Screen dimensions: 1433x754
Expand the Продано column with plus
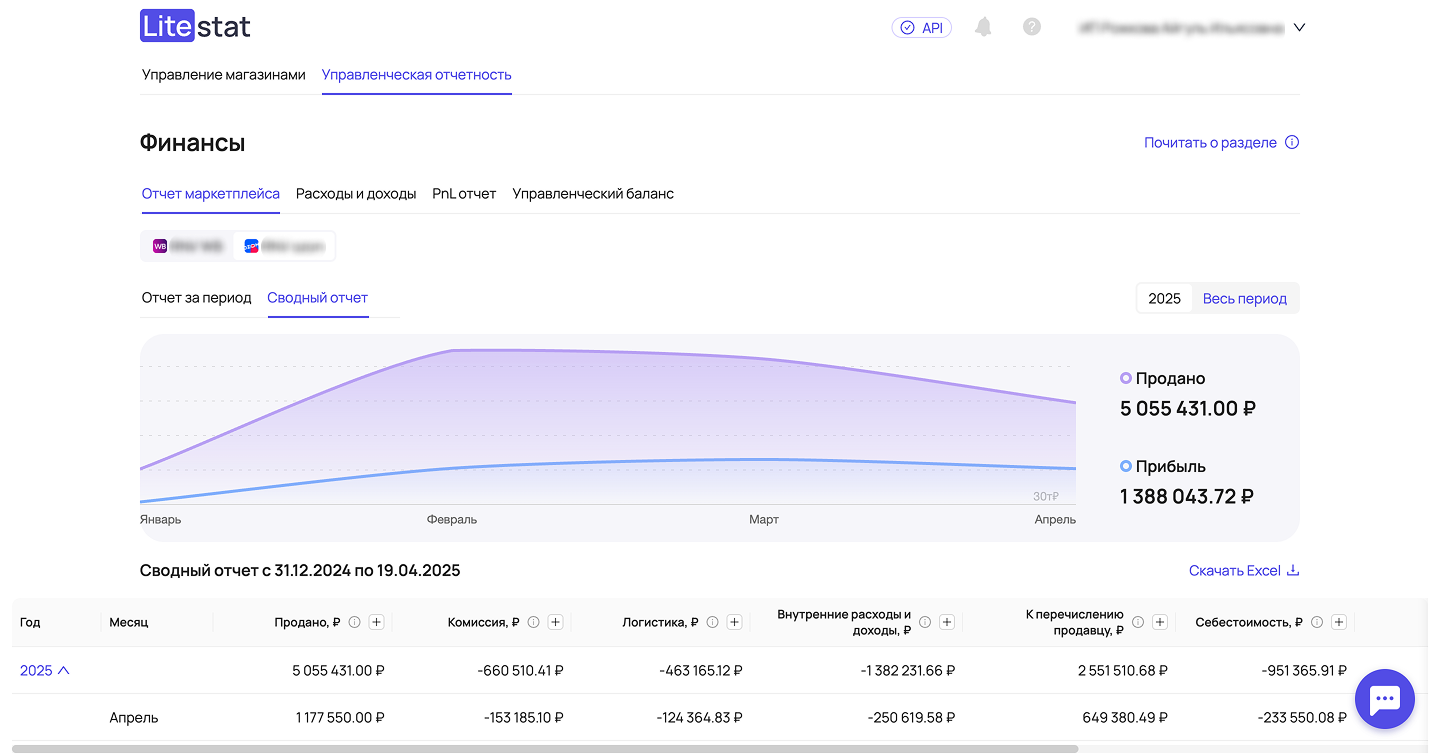pyautogui.click(x=377, y=622)
